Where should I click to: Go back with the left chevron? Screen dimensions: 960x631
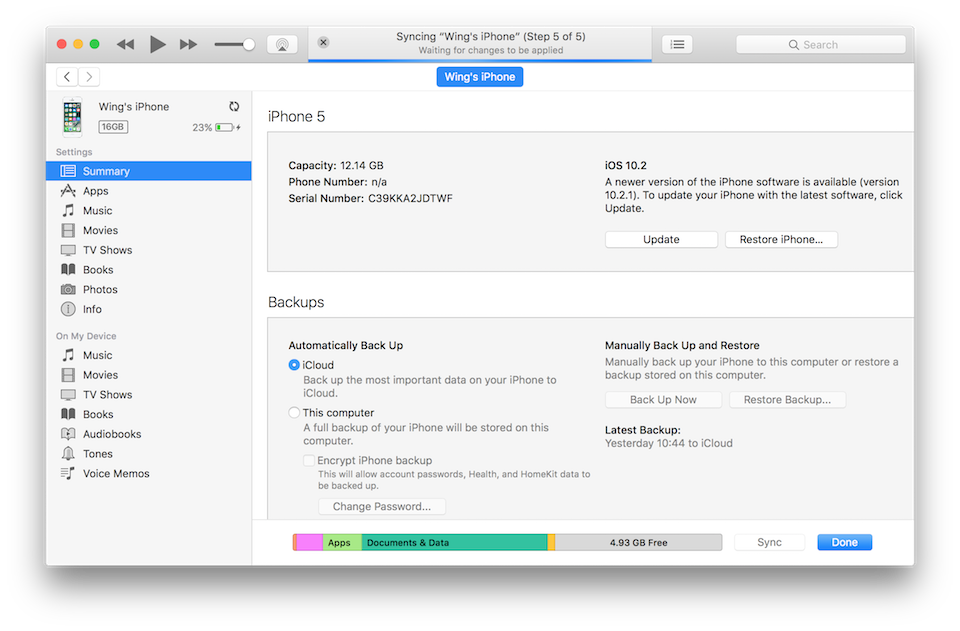(67, 77)
